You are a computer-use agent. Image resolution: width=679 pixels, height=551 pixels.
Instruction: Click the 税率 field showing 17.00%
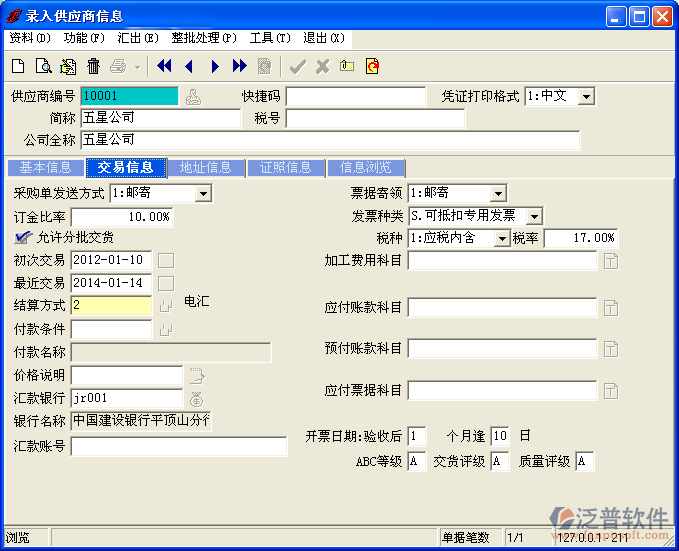click(x=581, y=238)
